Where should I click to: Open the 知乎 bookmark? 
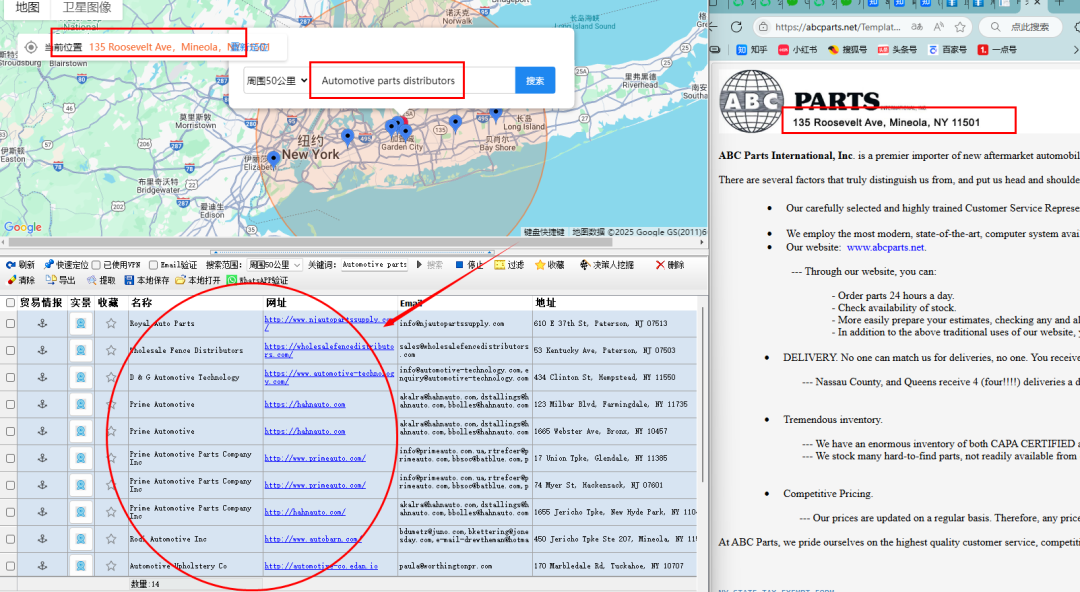[x=751, y=50]
